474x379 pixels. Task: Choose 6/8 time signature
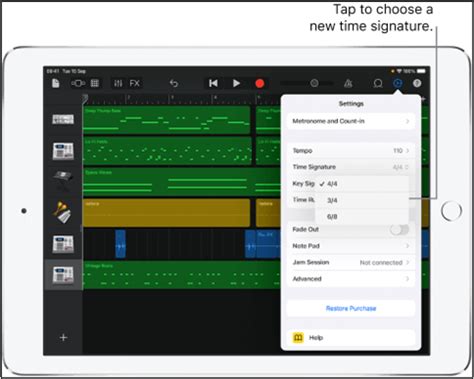coord(362,217)
